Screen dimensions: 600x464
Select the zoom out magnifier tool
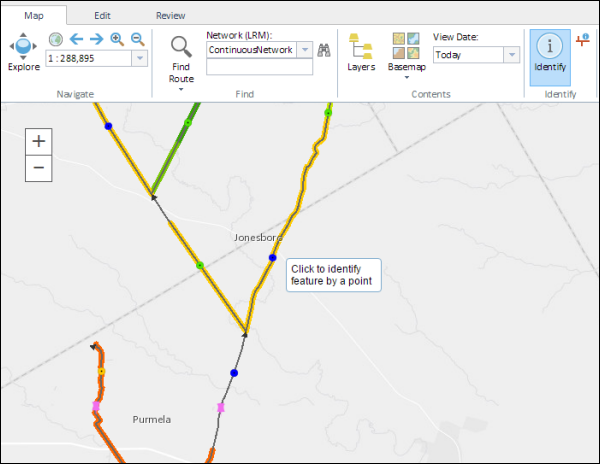click(137, 39)
